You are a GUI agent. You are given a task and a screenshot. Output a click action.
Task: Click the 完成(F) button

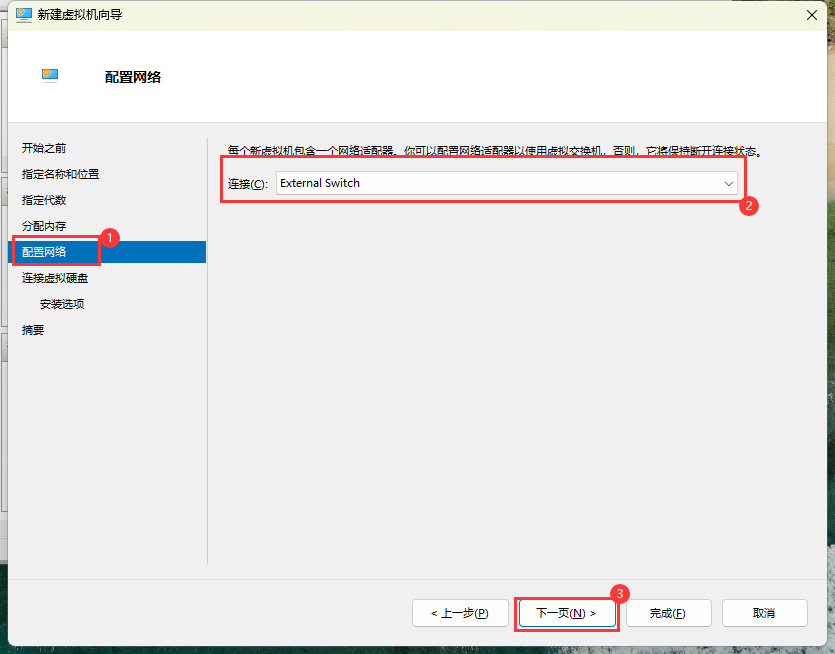668,613
